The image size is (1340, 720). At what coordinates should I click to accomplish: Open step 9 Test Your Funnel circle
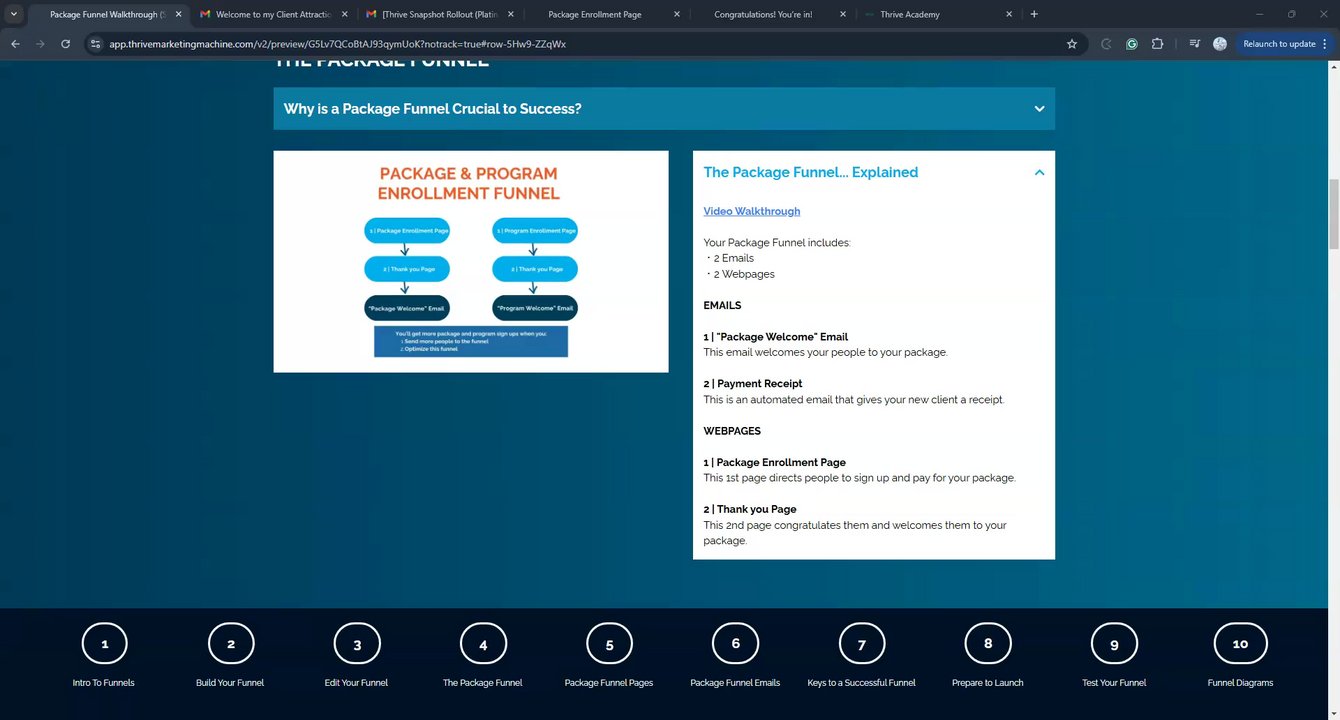point(1114,644)
